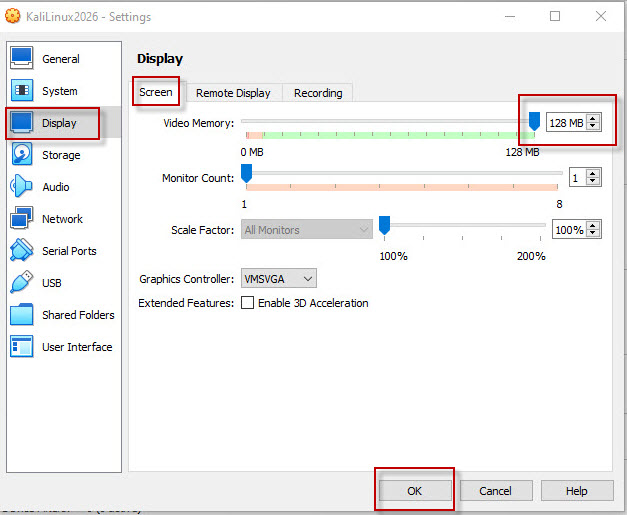Screen dimensions: 627x515
Task: Switch to the Recording tab
Action: (318, 93)
